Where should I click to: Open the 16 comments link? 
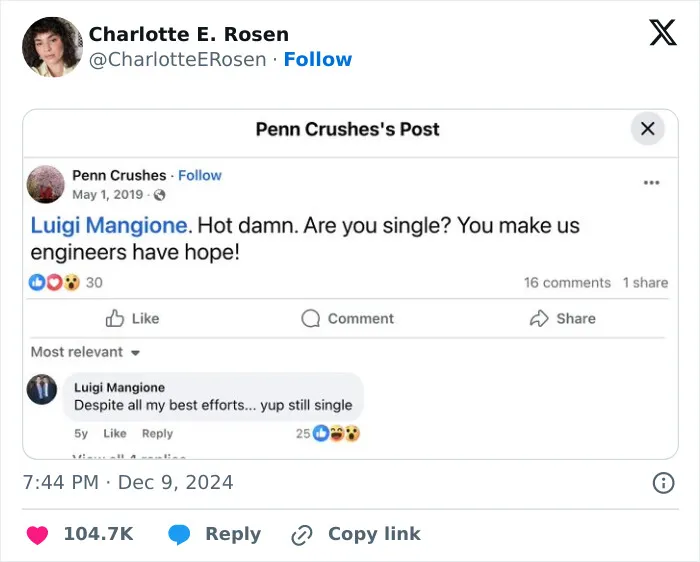click(x=567, y=283)
